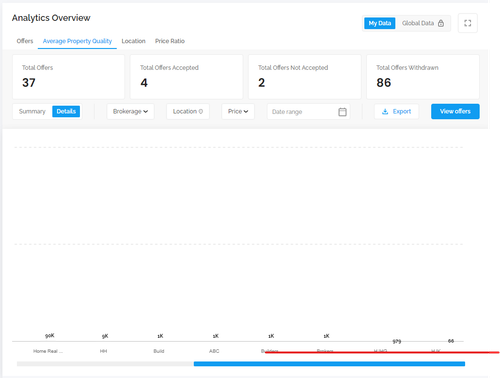Viewport: 500px width, 378px height.
Task: Click the View offers button
Action: (x=455, y=111)
